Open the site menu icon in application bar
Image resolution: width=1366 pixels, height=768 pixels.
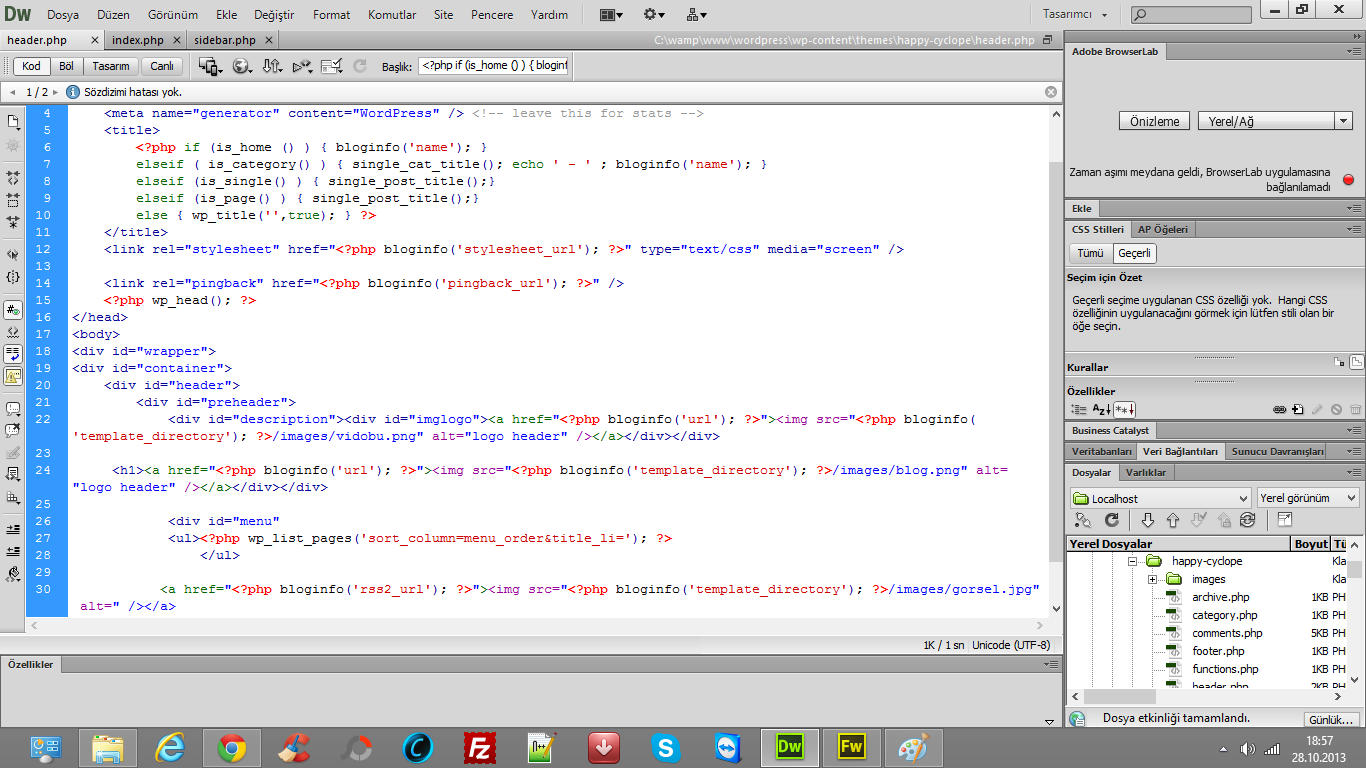point(697,15)
